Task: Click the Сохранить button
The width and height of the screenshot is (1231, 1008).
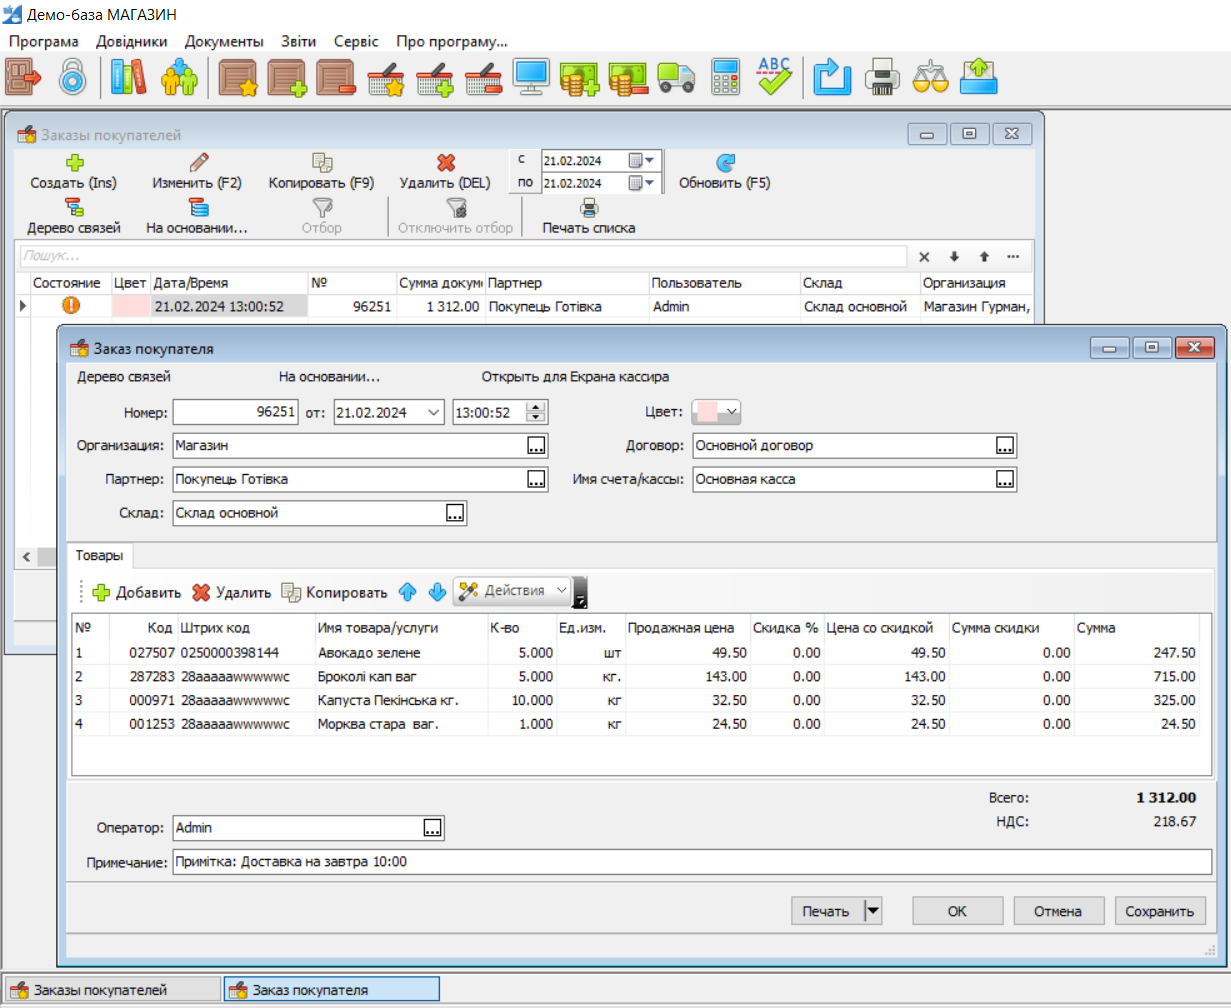Action: coord(1160,911)
